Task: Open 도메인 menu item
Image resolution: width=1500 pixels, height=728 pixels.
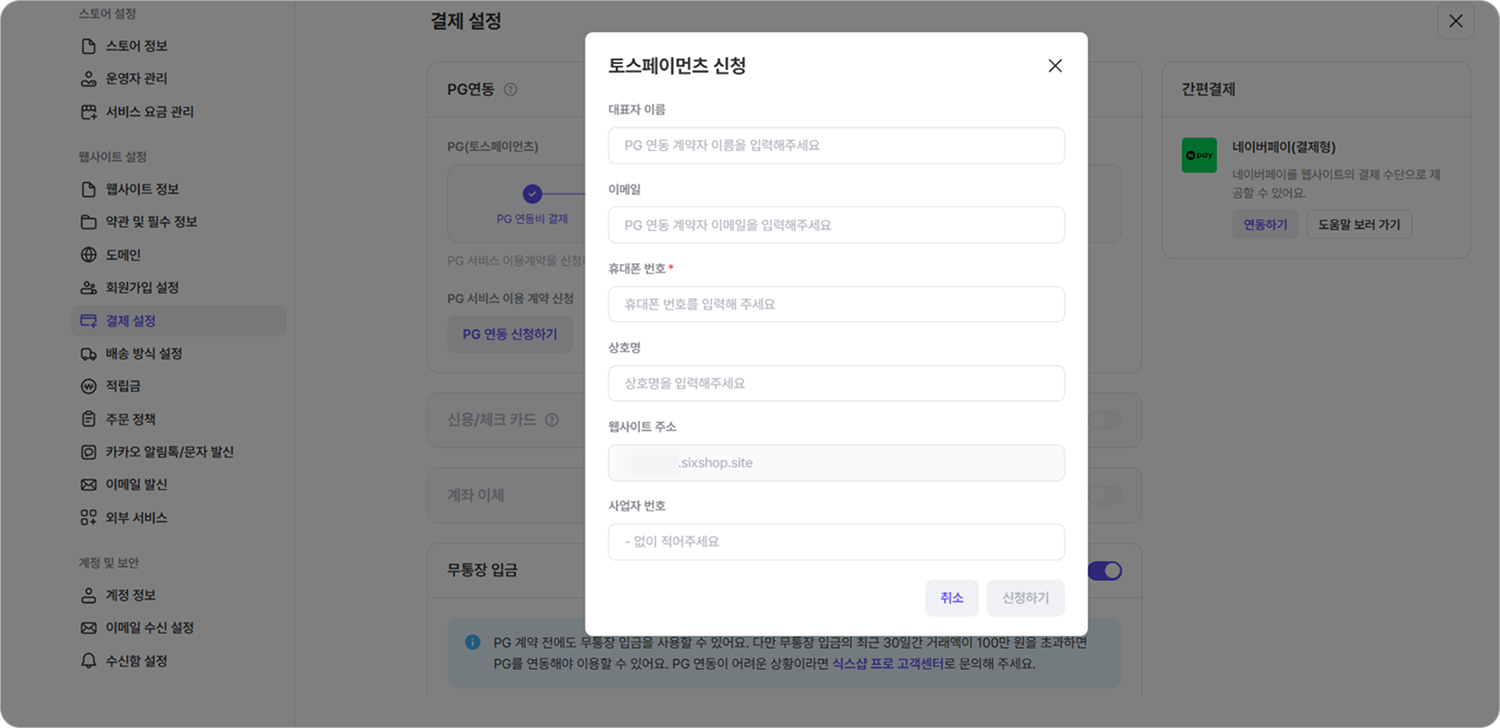Action: [x=179, y=255]
